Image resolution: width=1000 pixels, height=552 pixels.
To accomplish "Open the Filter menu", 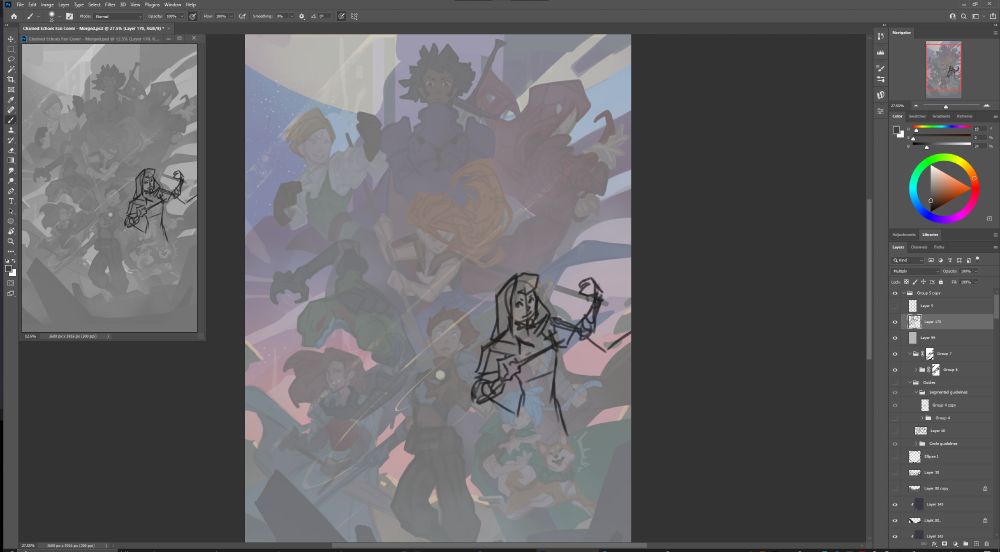I will point(110,4).
